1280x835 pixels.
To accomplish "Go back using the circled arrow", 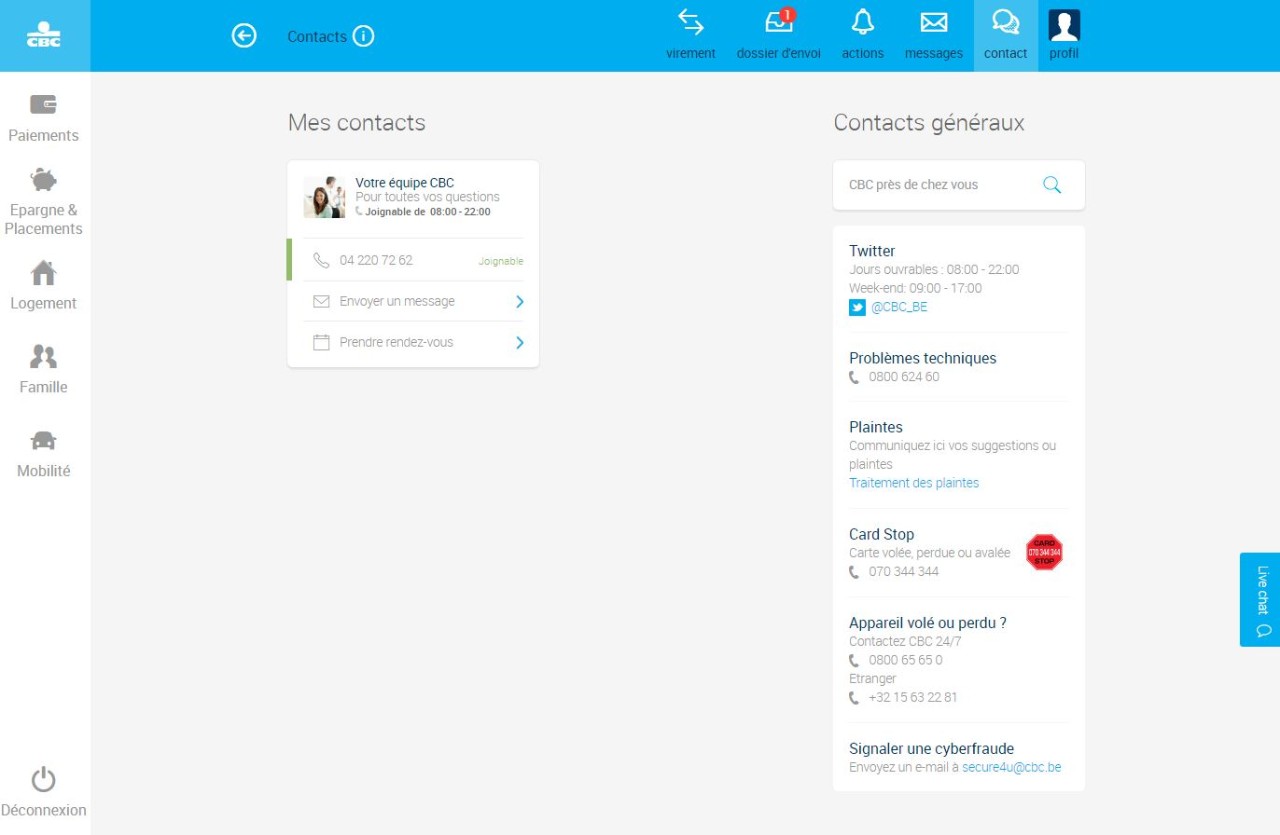I will [244, 36].
